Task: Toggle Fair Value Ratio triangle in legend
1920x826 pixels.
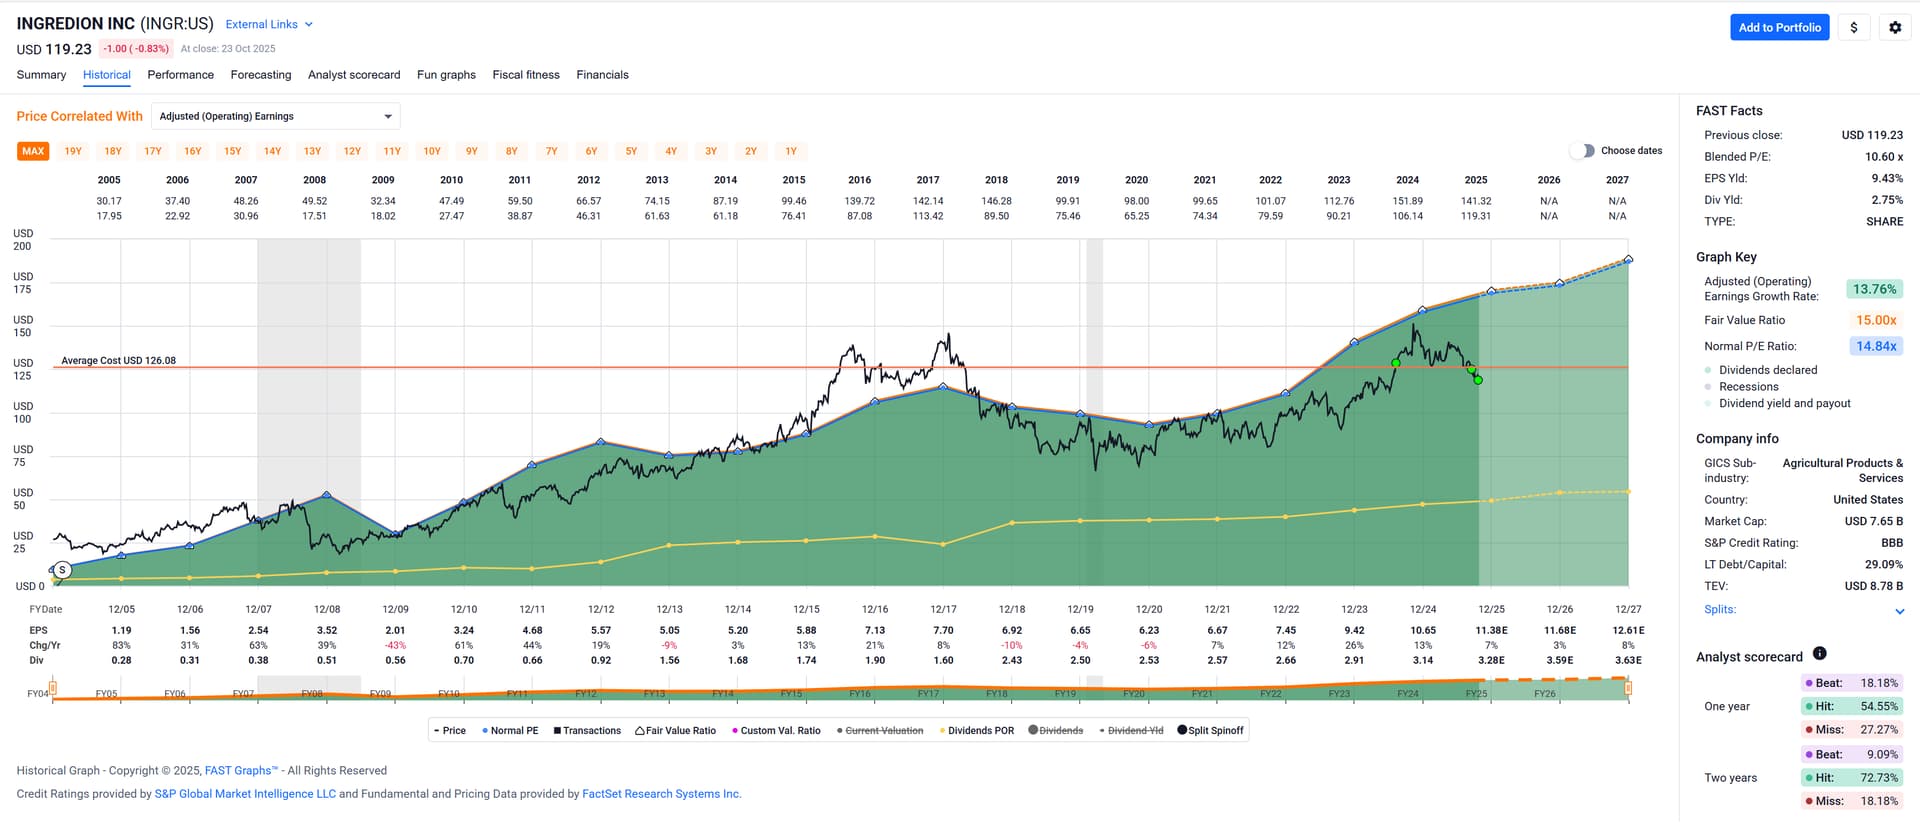Action: [675, 731]
